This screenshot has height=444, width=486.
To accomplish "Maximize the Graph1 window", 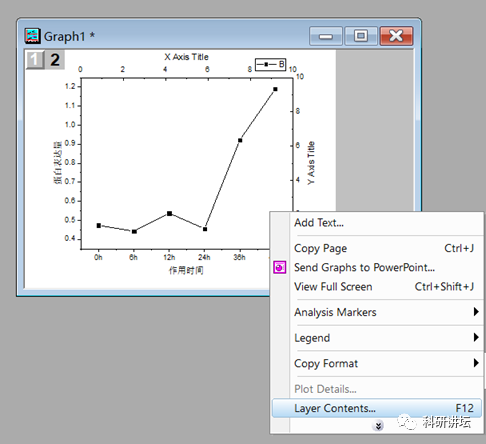I will point(361,36).
